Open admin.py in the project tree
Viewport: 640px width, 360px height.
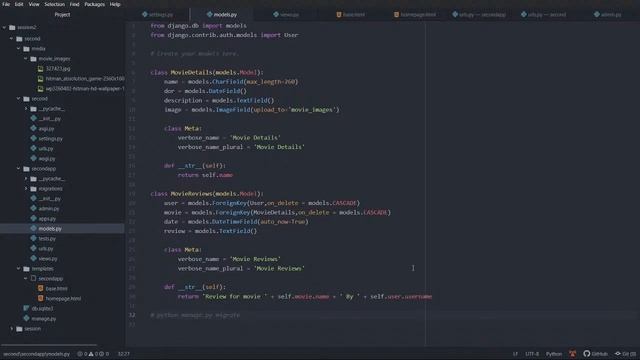[49, 209]
